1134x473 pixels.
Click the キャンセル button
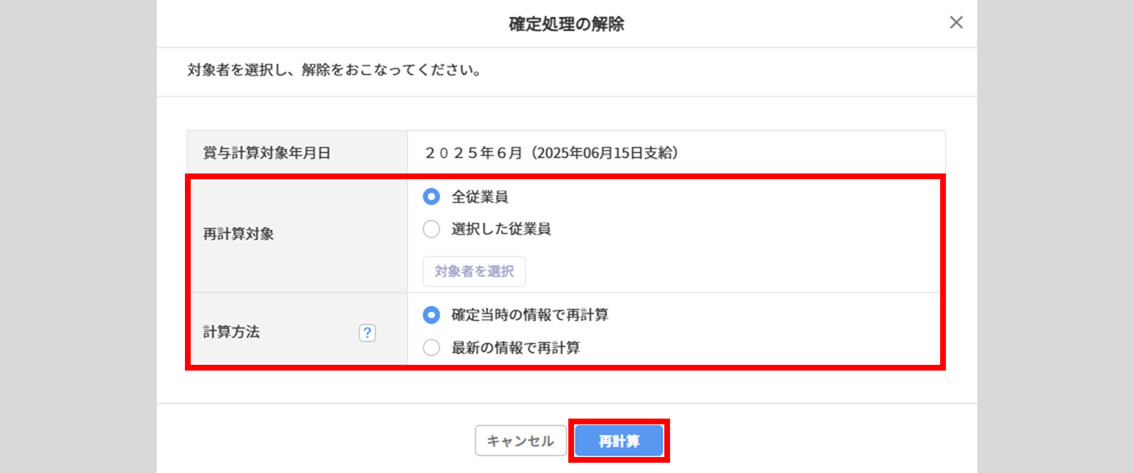point(520,441)
